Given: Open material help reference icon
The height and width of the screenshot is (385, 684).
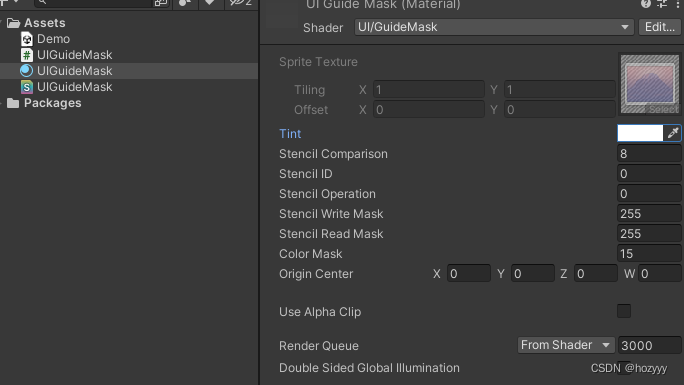Looking at the screenshot, I should [646, 4].
